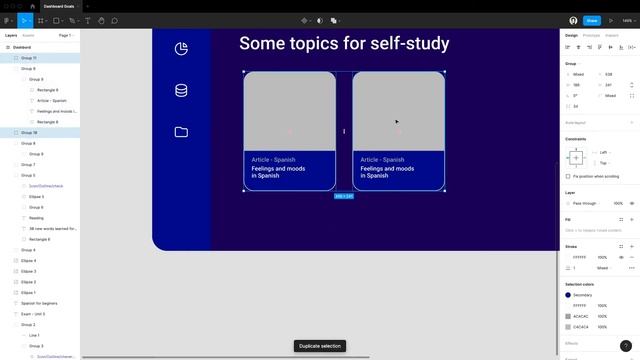Select Spanish for beginners text layer

pos(40,303)
